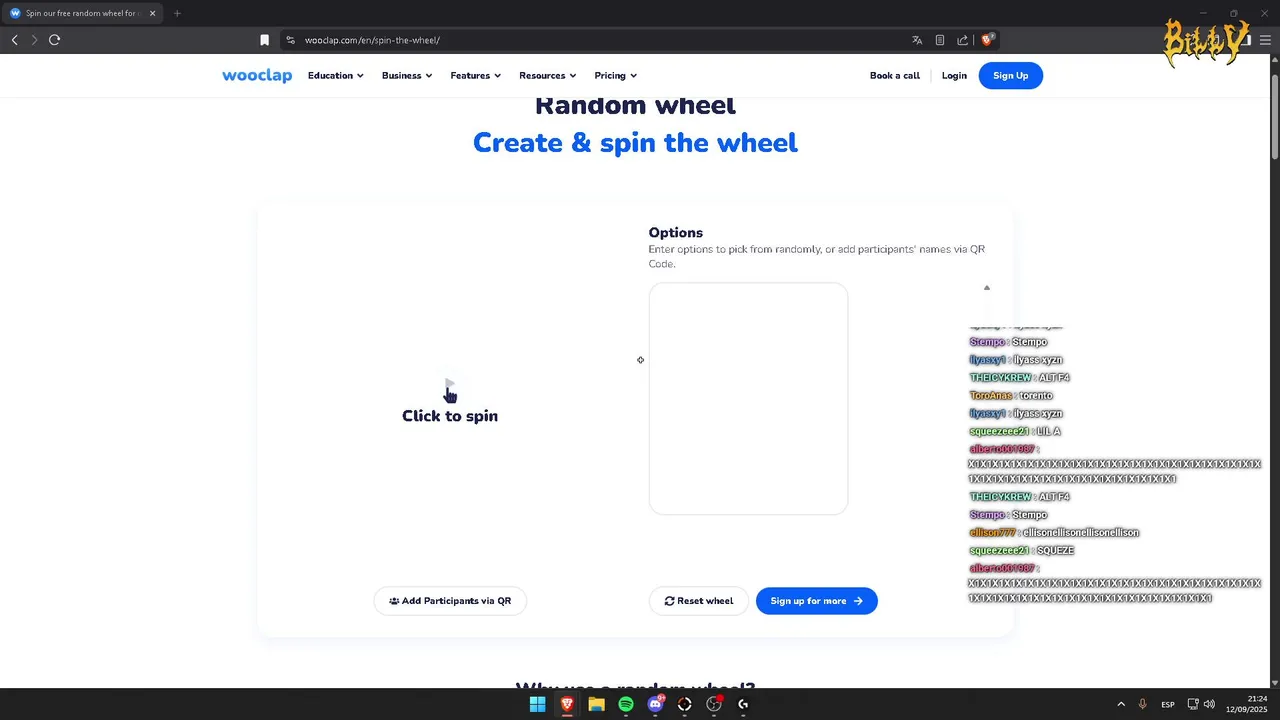1280x720 pixels.
Task: Open Discord from the taskbar
Action: point(655,704)
